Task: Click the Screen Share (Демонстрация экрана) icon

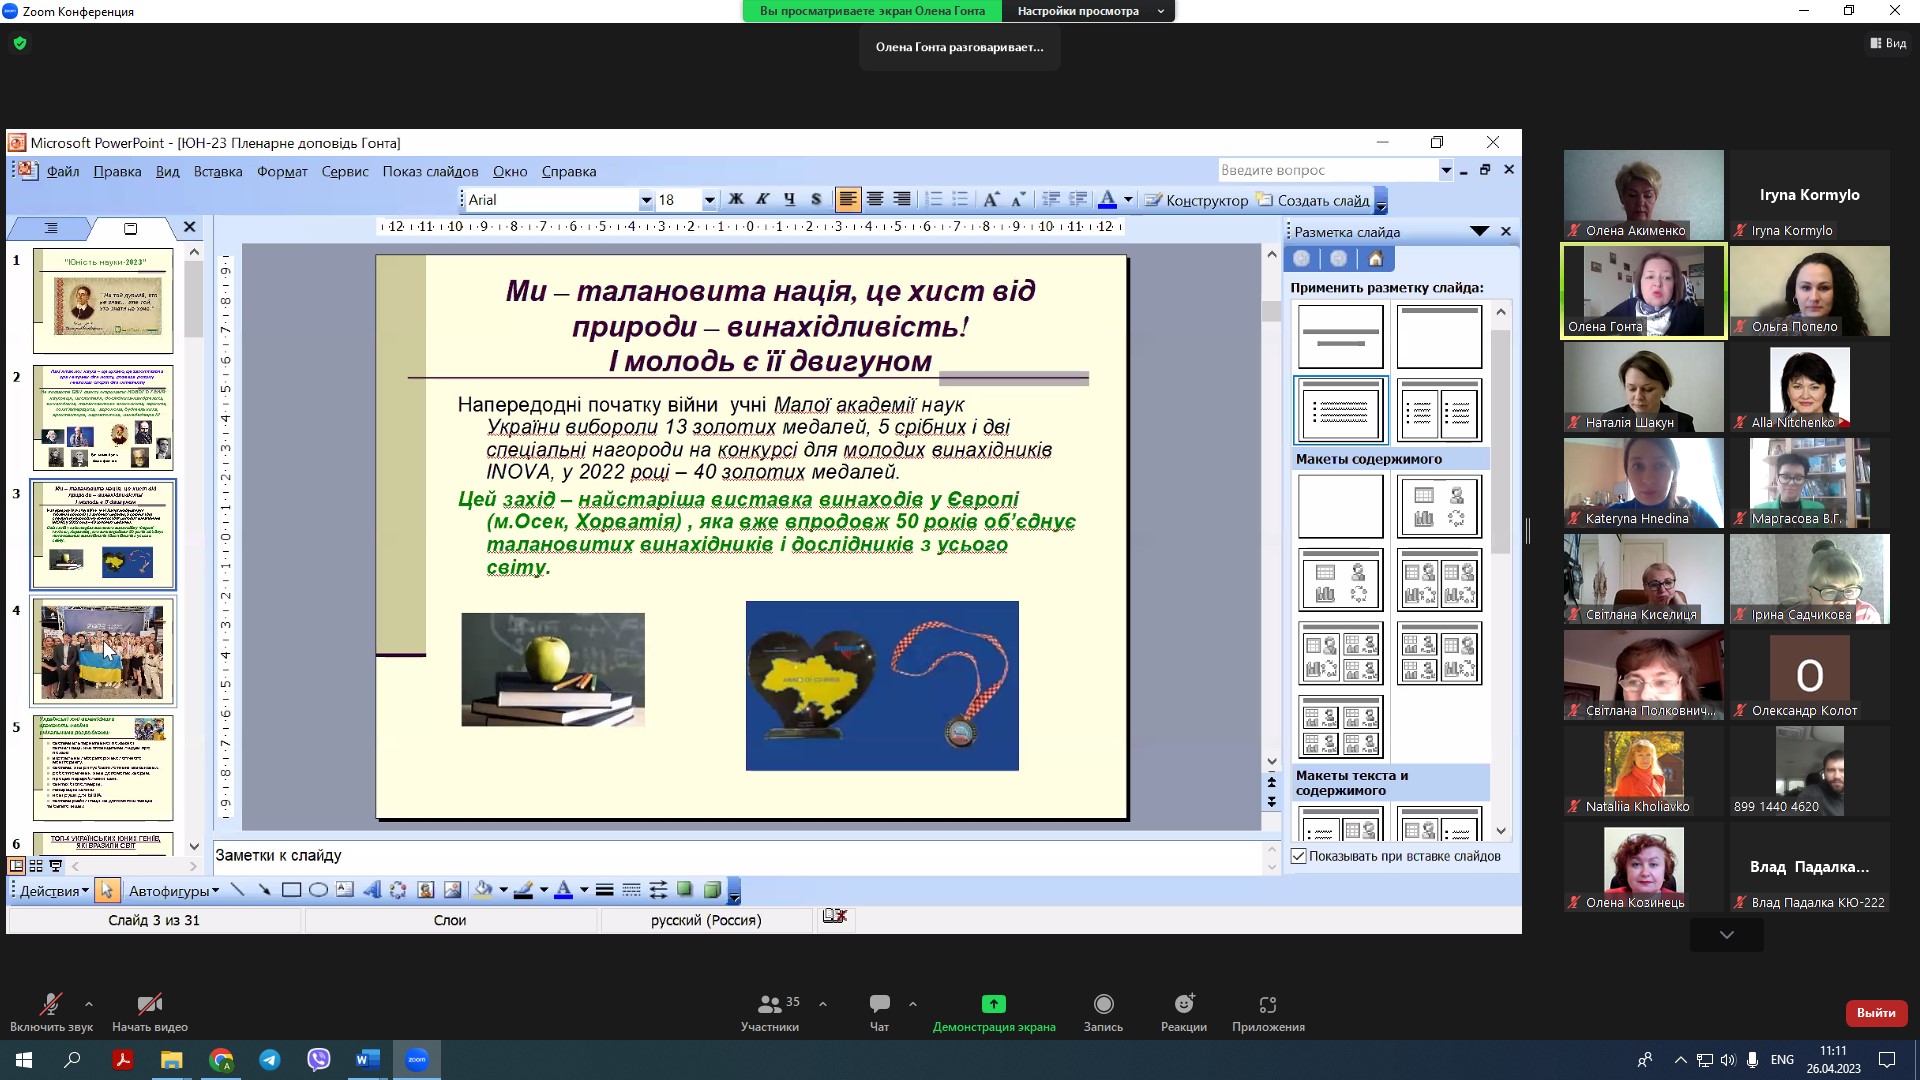Action: tap(993, 1004)
